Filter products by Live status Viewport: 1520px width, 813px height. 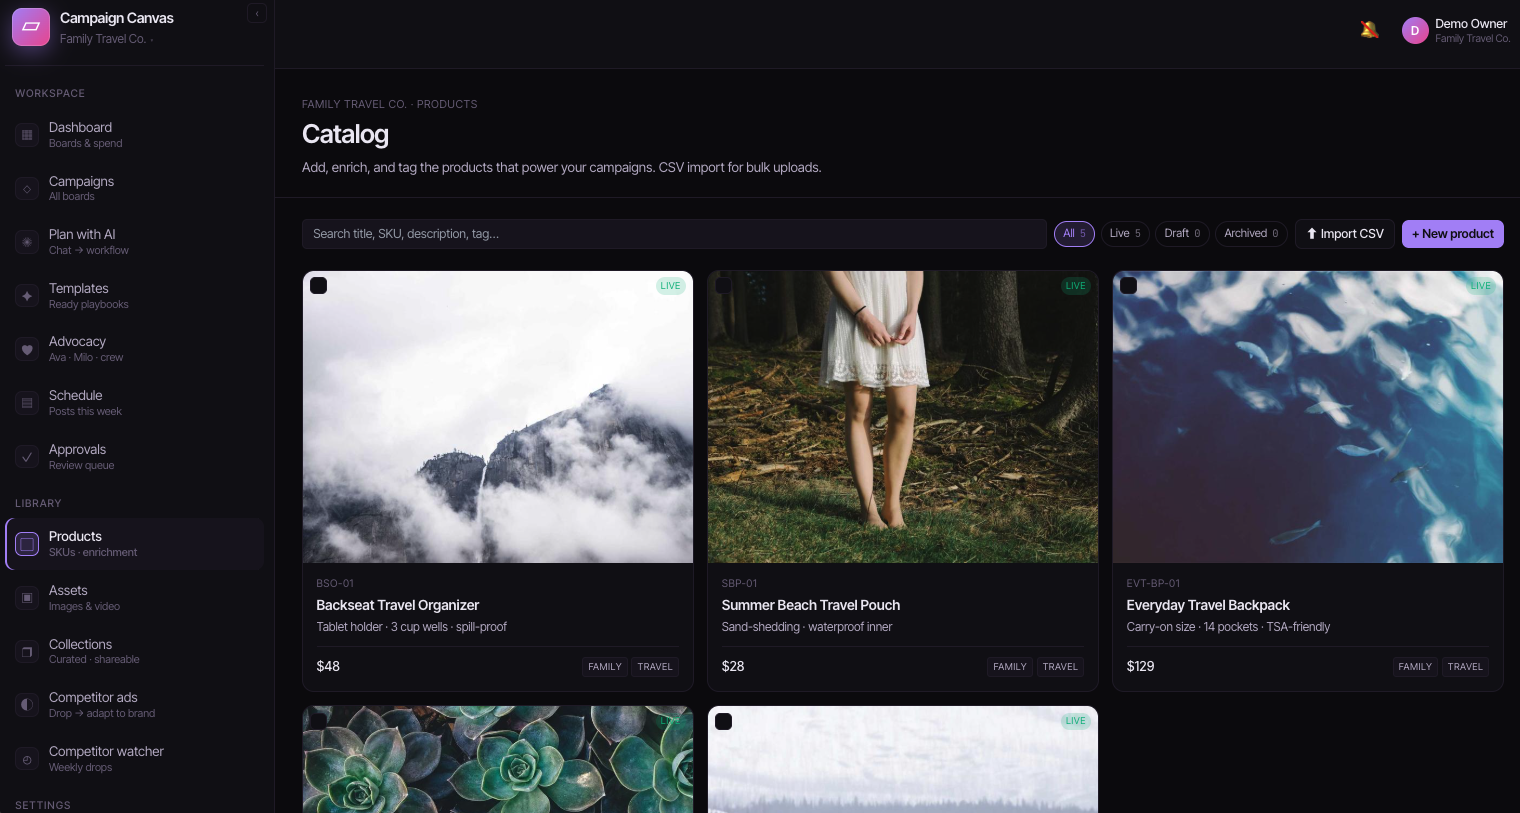[x=1125, y=234]
